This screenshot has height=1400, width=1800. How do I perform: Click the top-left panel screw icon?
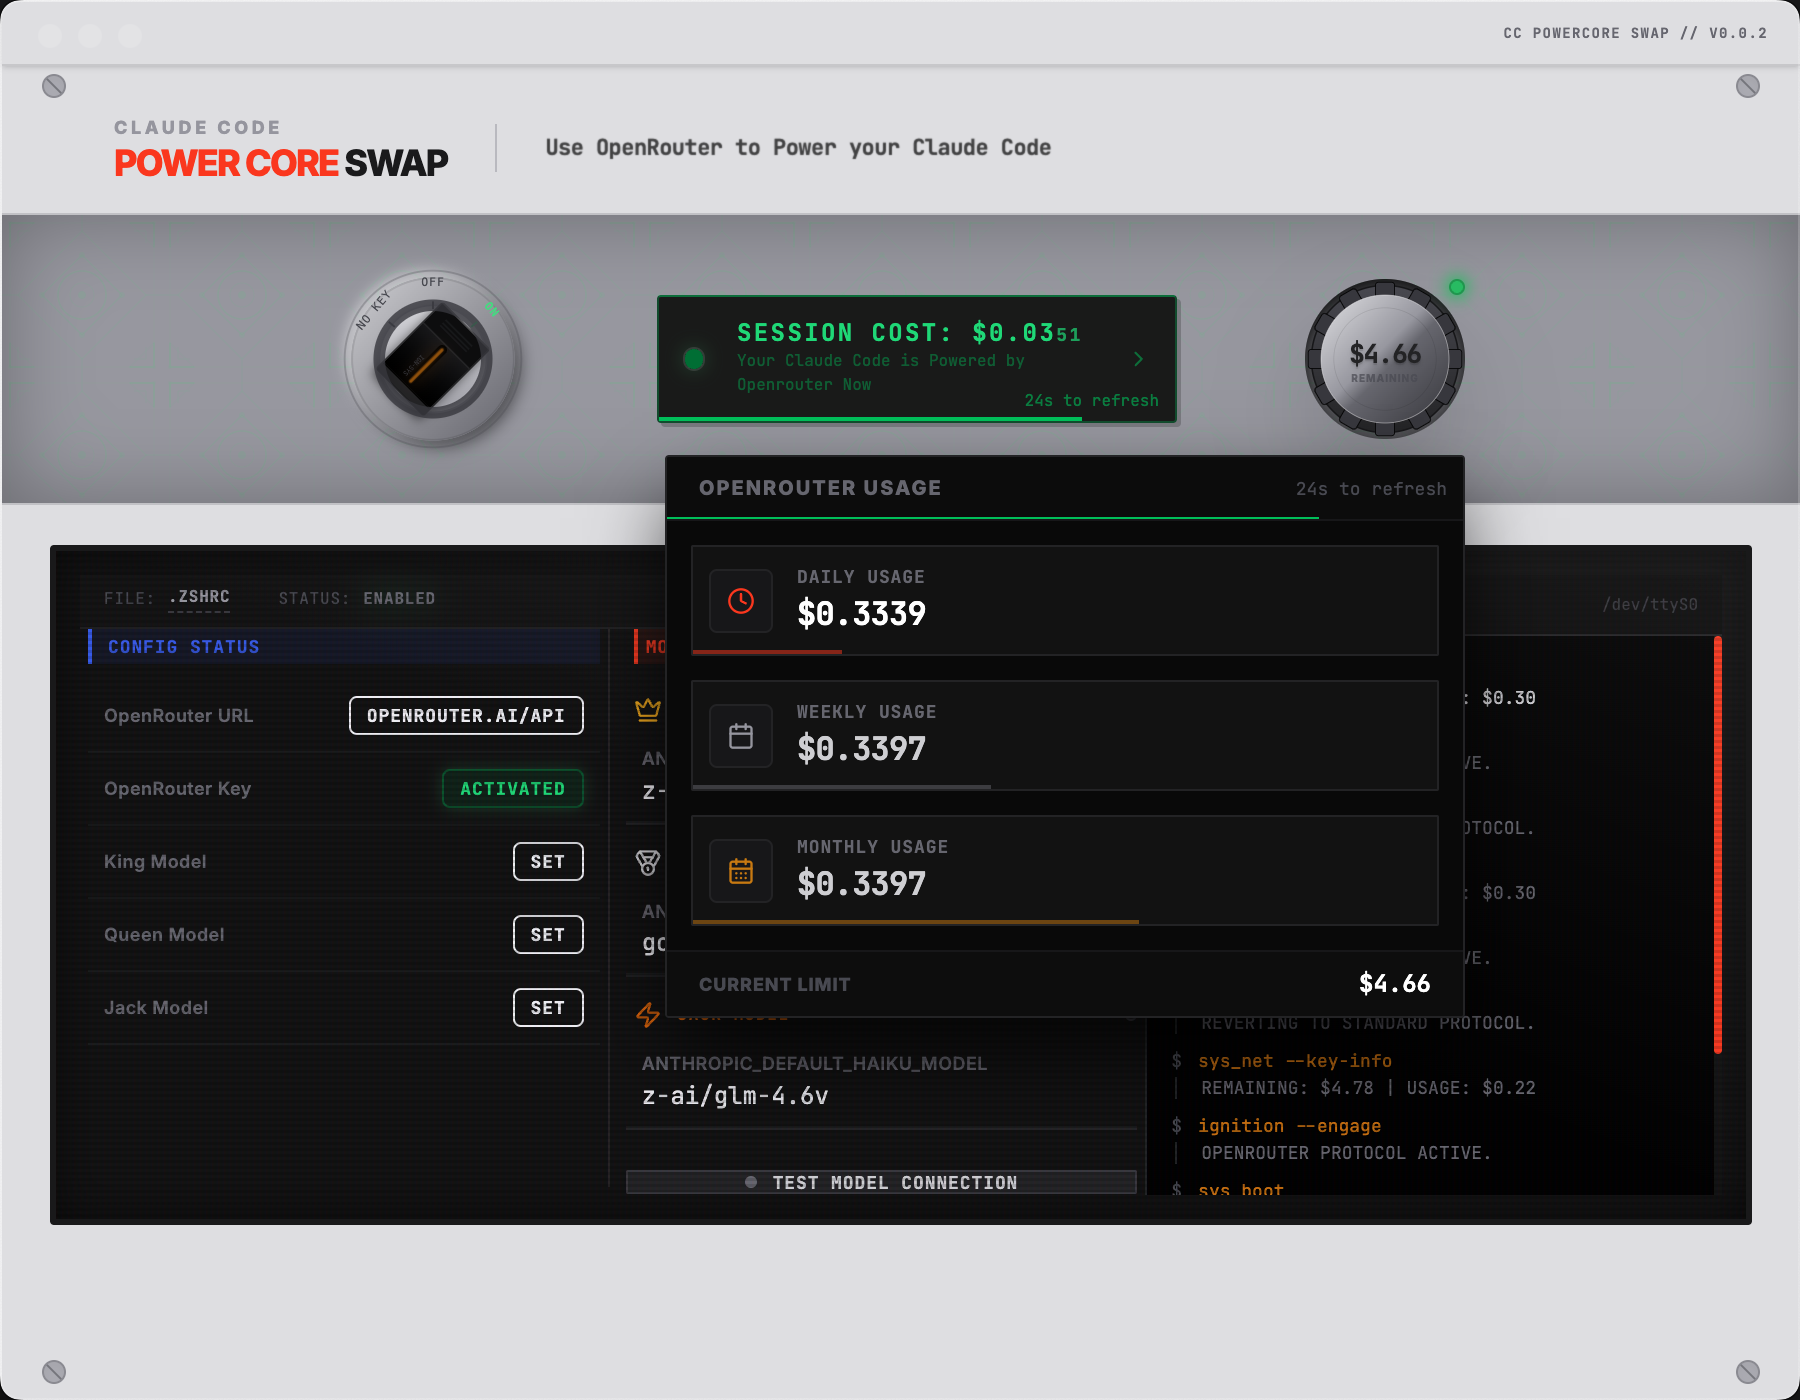[54, 86]
